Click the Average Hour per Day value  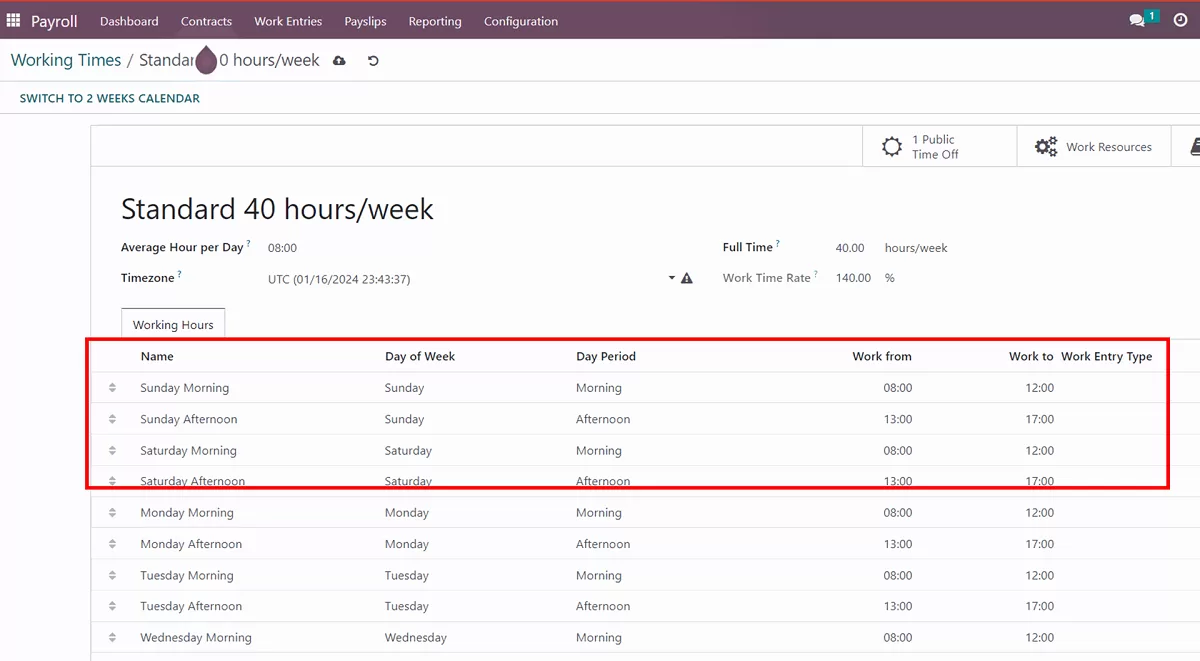(282, 248)
